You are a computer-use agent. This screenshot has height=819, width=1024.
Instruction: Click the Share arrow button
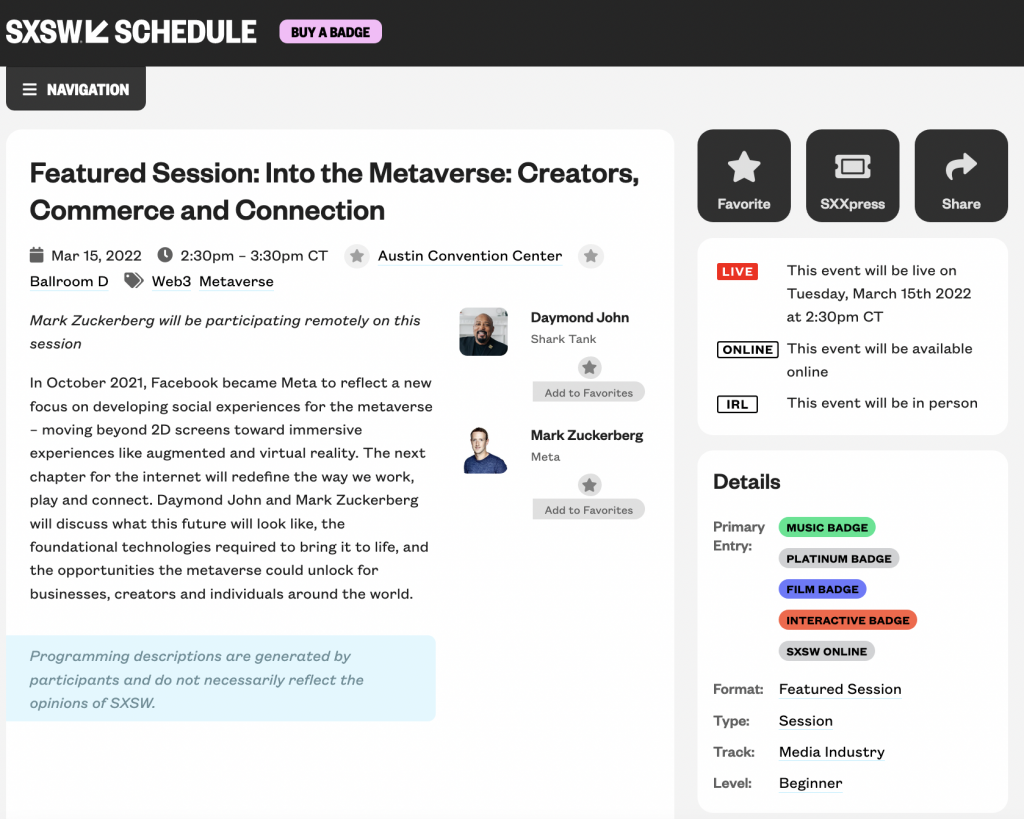coord(960,176)
